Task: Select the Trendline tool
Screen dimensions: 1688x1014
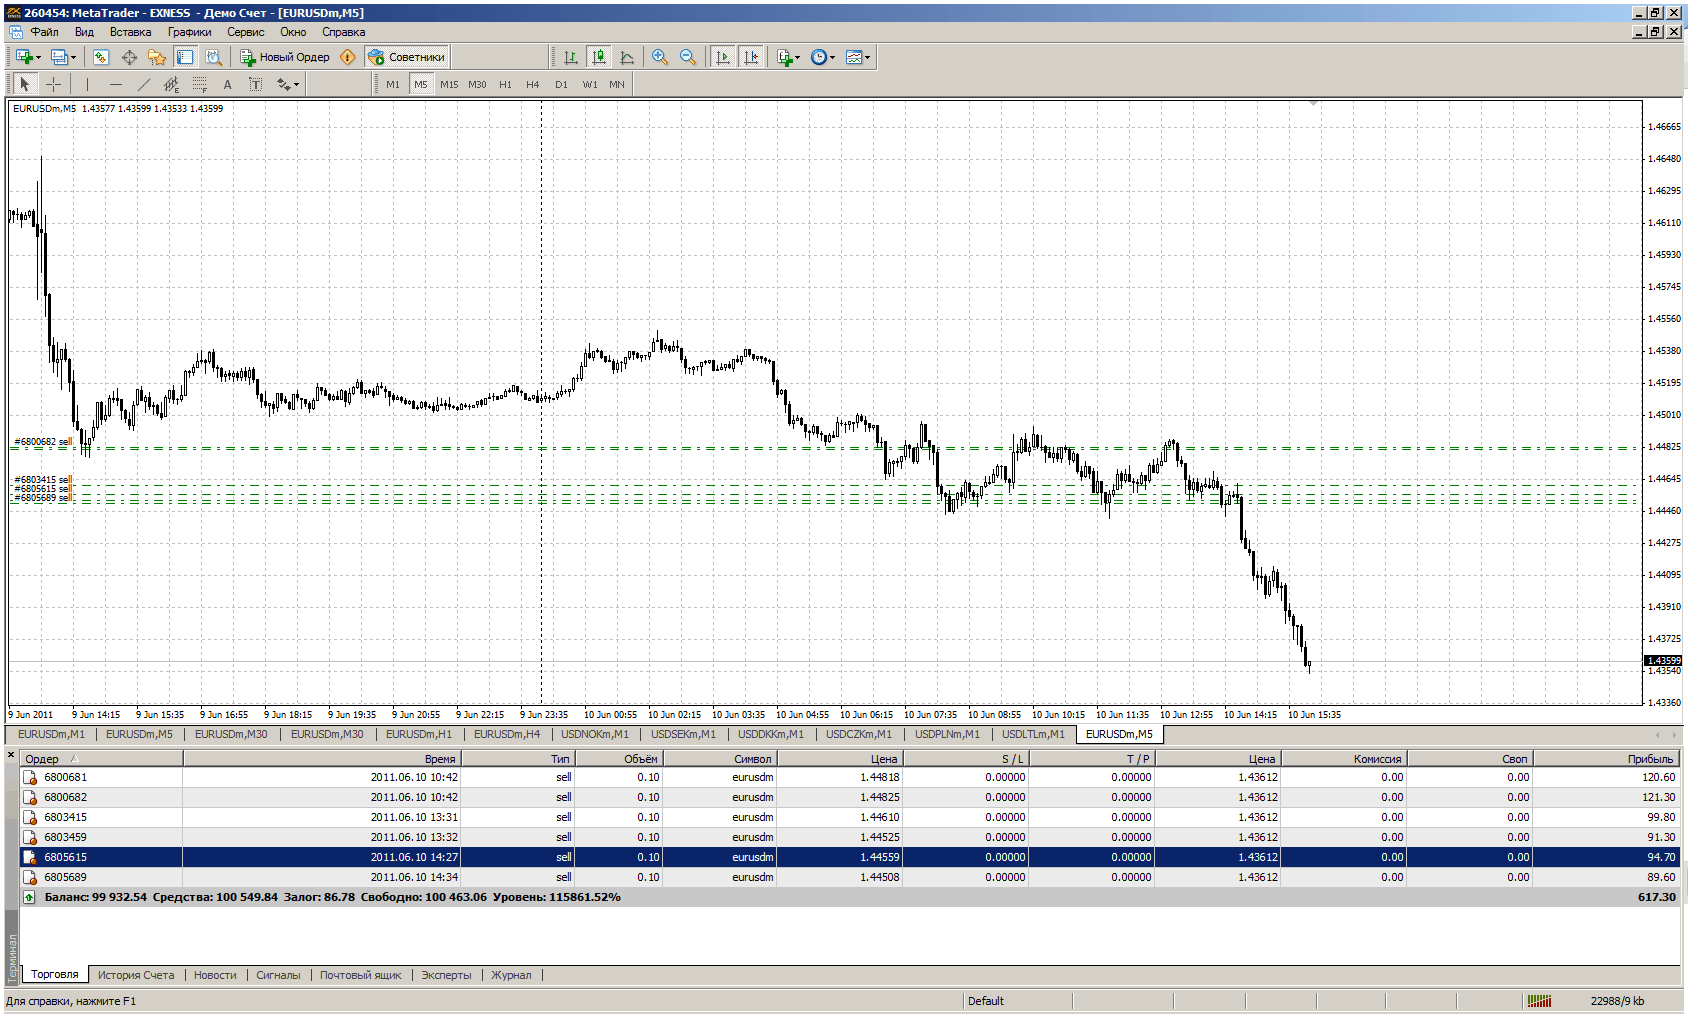Action: (x=143, y=84)
